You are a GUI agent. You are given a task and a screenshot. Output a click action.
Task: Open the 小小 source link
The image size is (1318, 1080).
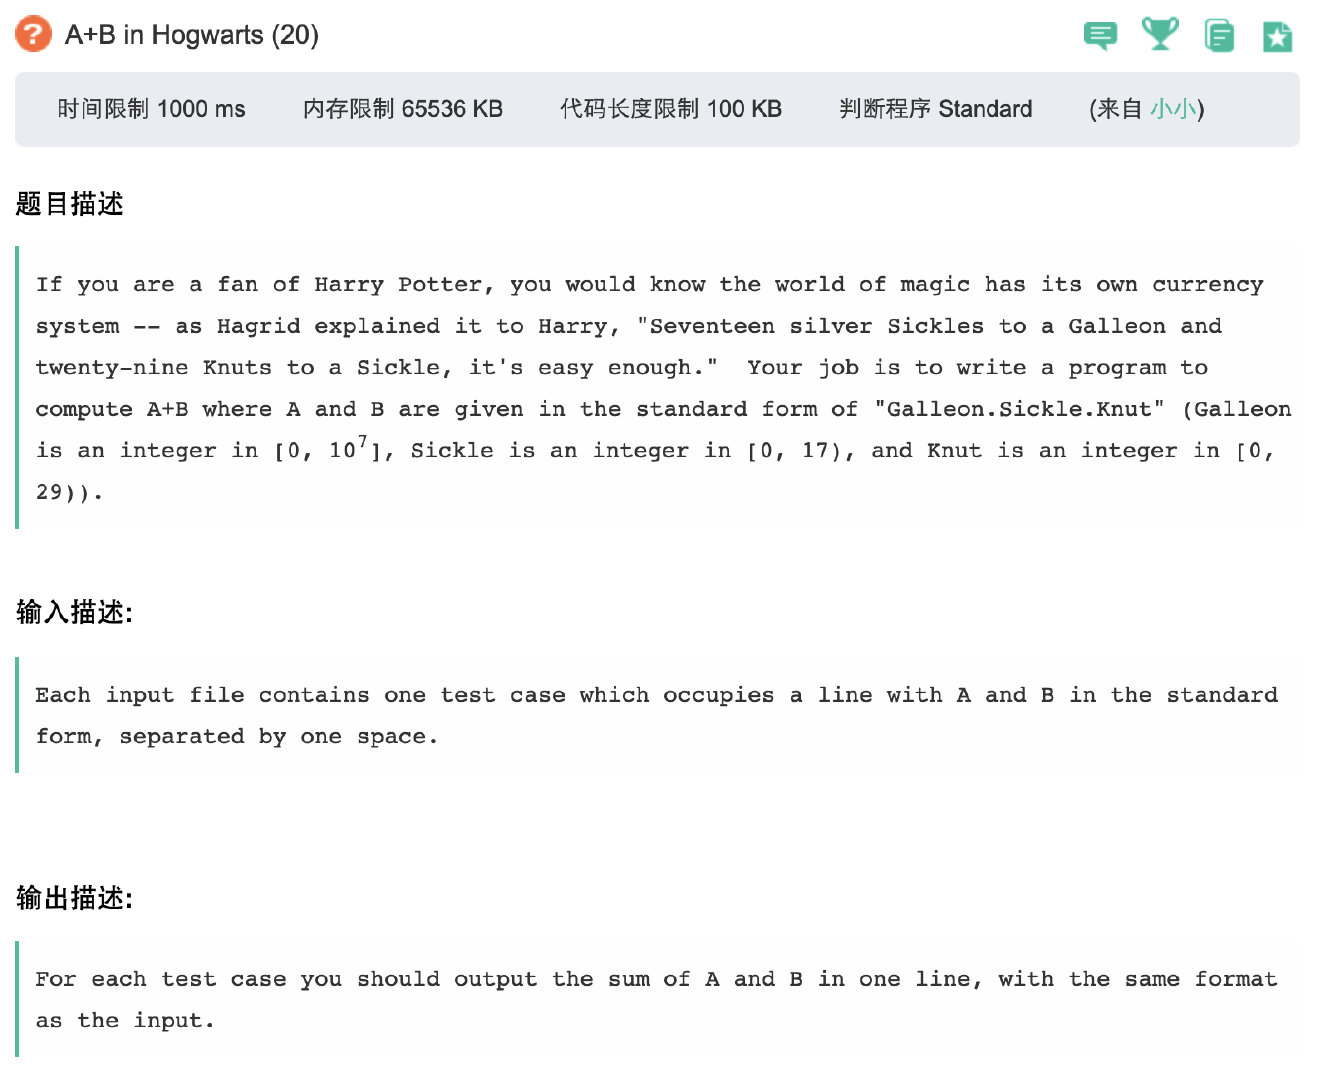(x=1172, y=109)
